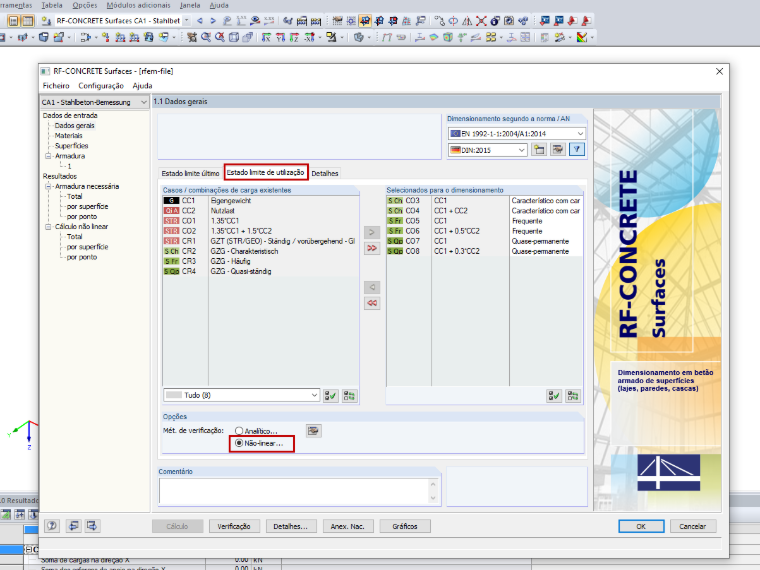Viewport: 760px width, 570px height.
Task: Click the previous table icon at bottom left
Action: (x=73, y=526)
